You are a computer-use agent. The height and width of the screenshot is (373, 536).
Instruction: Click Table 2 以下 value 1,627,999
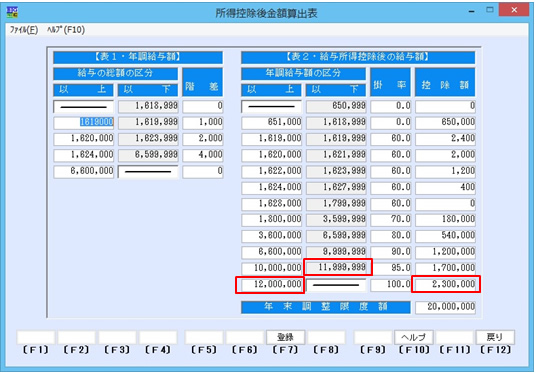coord(336,187)
